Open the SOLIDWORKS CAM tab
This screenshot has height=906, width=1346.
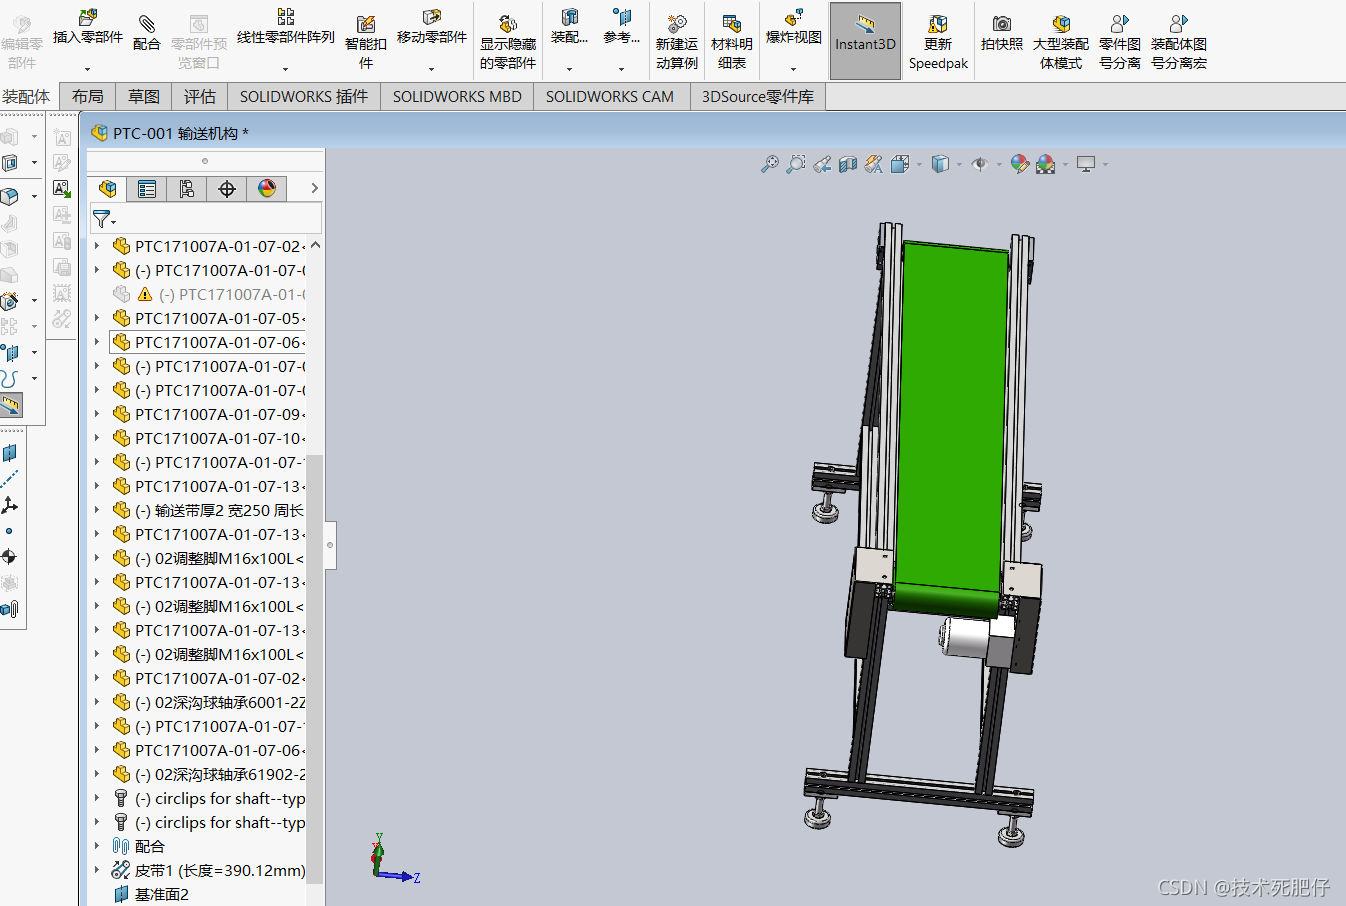click(x=610, y=97)
